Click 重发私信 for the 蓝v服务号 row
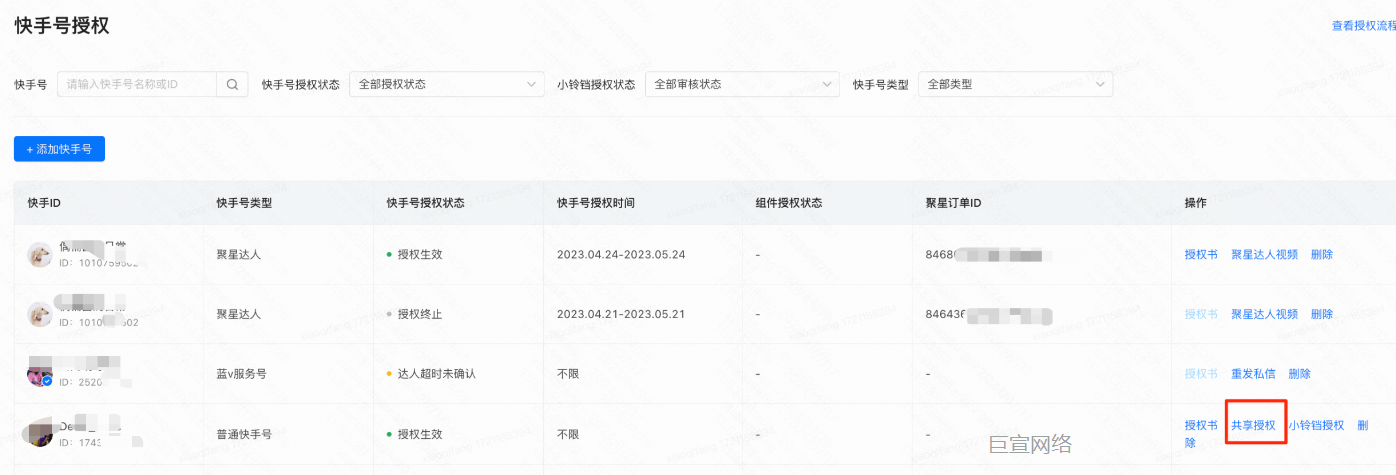The image size is (1396, 475). (1253, 374)
